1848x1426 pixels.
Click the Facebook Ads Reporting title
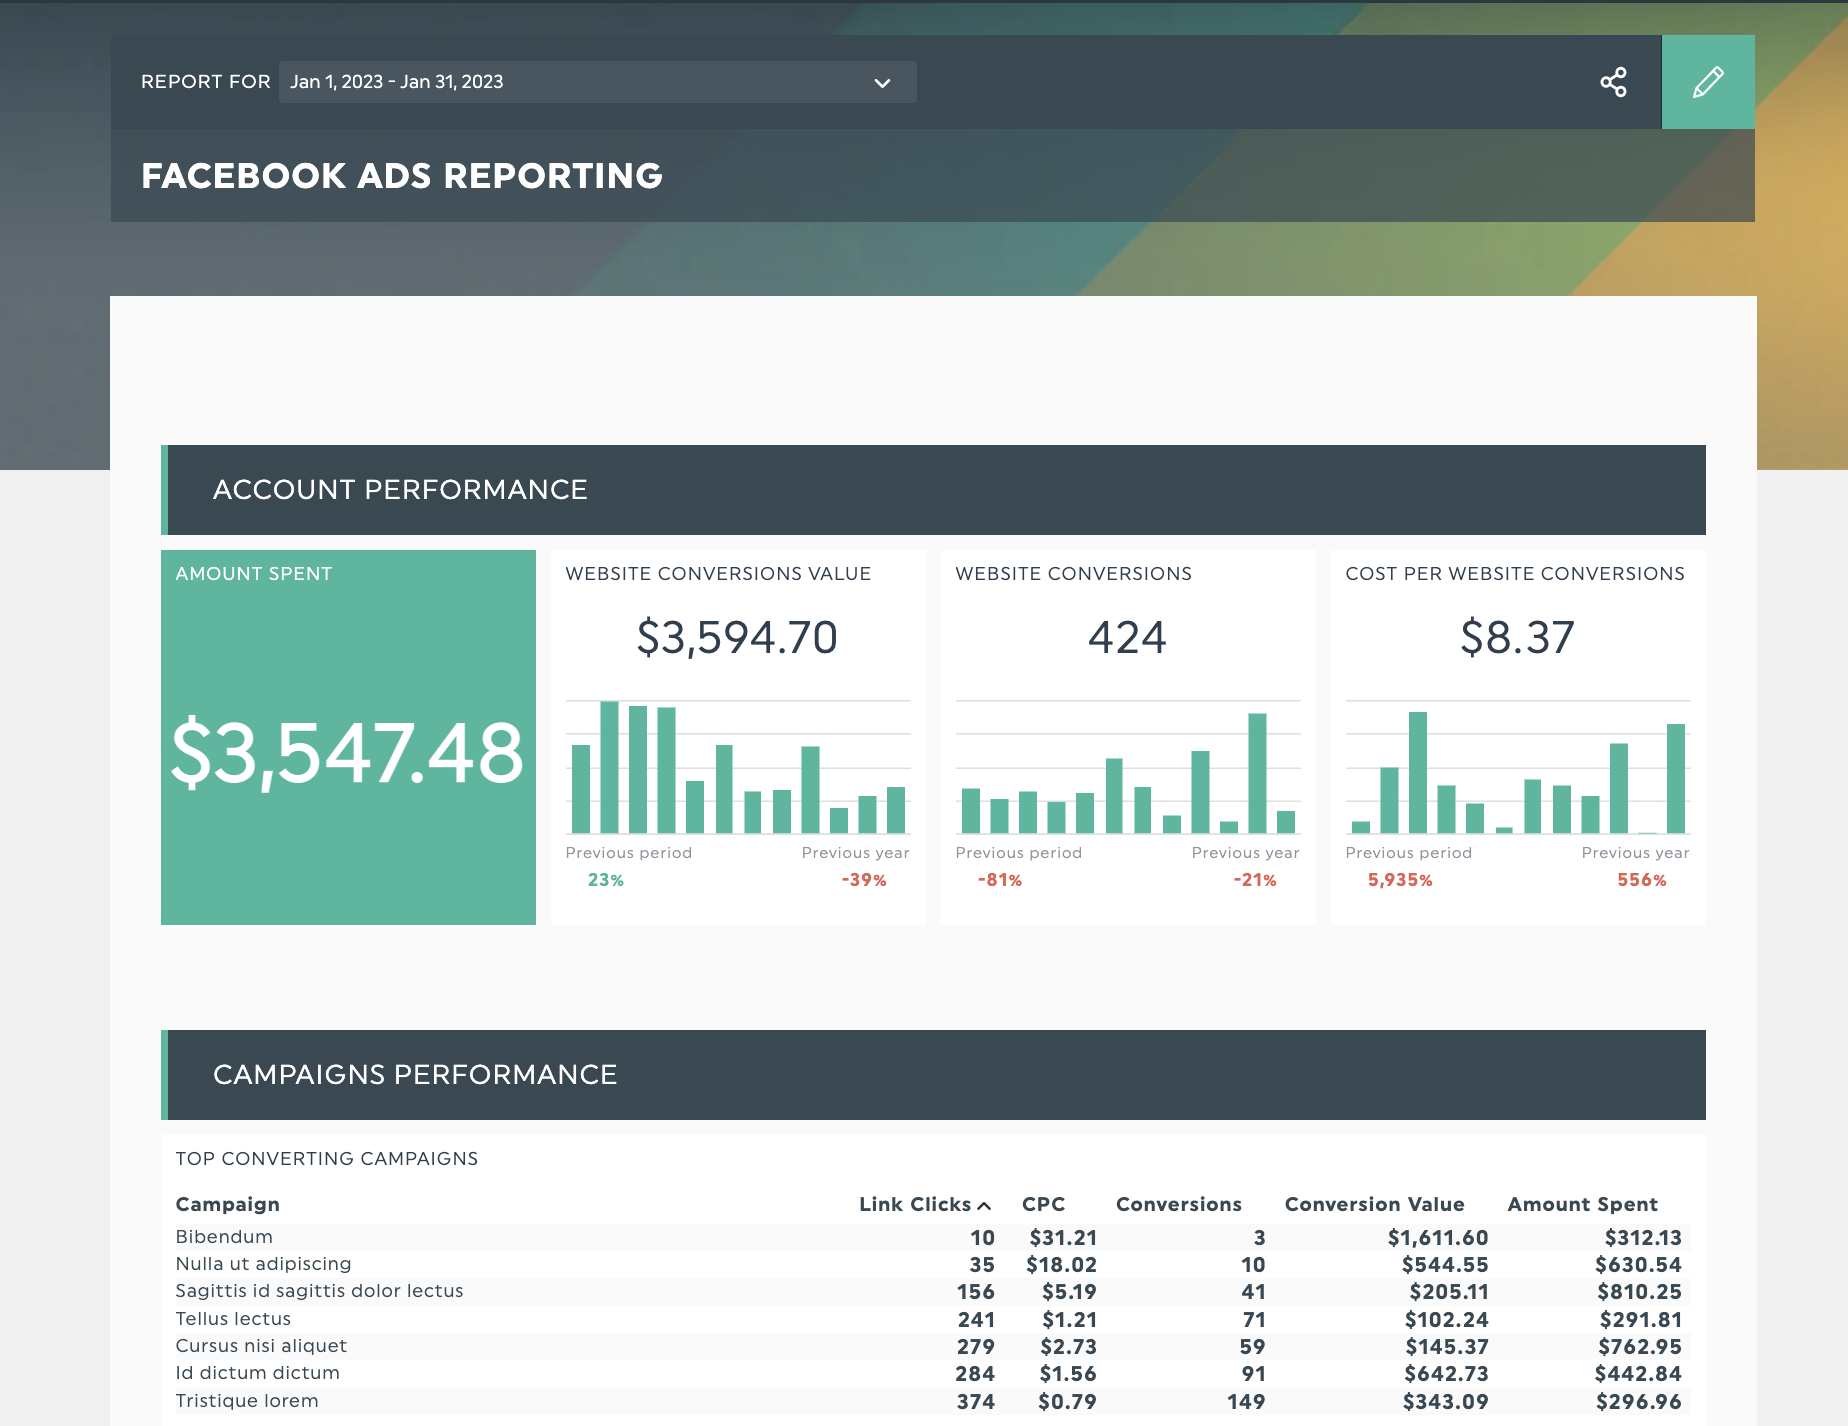(x=402, y=176)
